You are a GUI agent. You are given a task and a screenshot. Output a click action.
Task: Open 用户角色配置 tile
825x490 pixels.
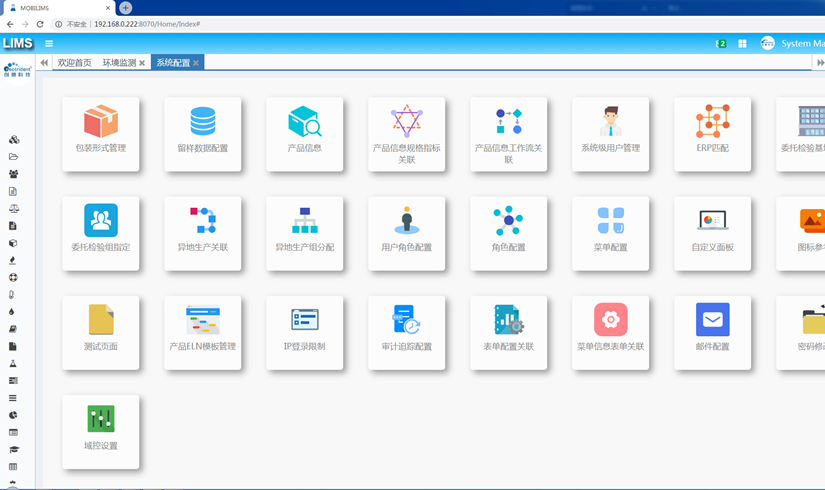coord(407,234)
